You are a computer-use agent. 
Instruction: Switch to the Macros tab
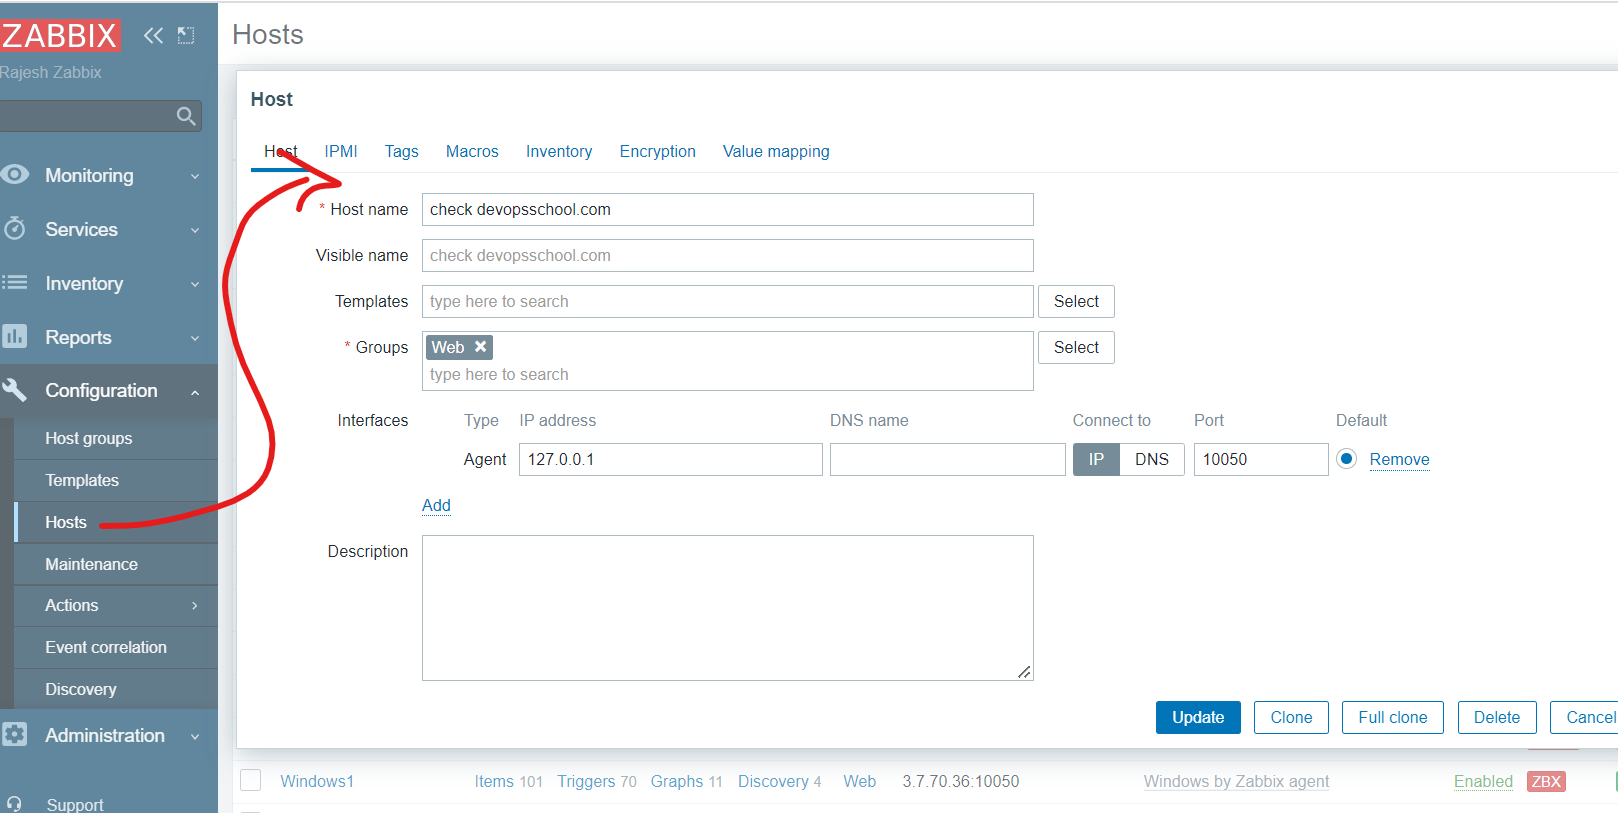472,151
